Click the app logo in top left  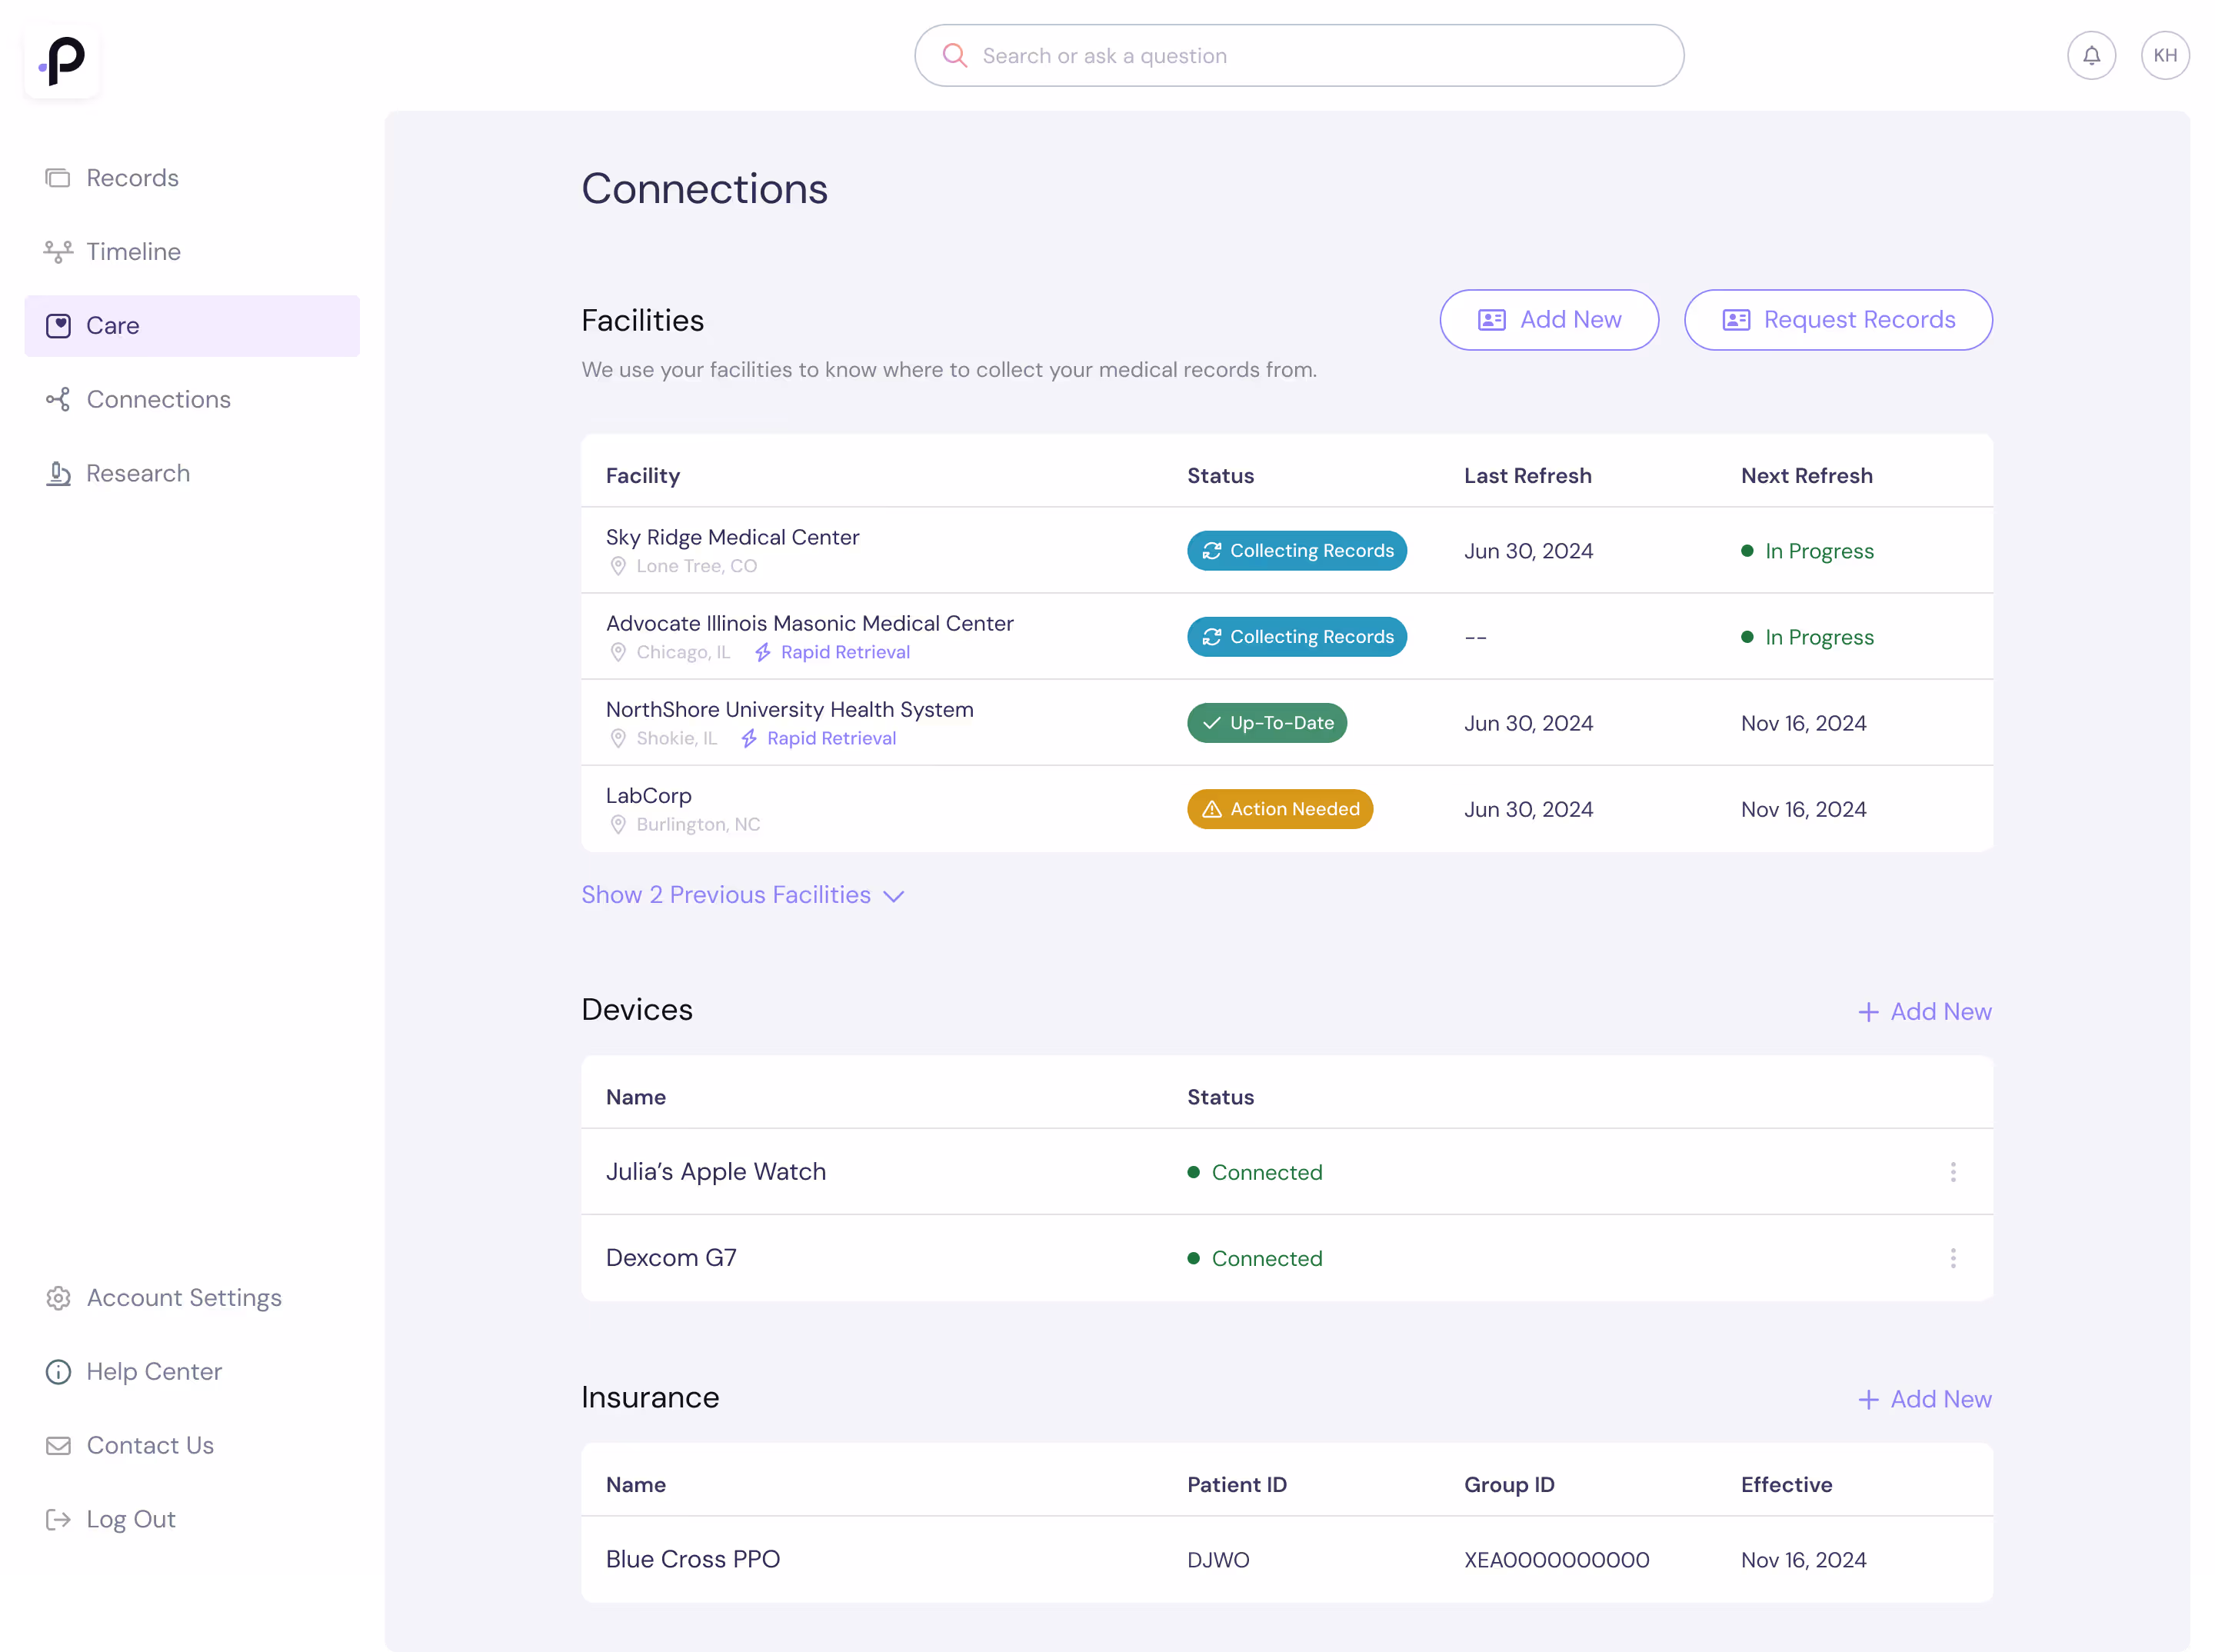point(62,61)
